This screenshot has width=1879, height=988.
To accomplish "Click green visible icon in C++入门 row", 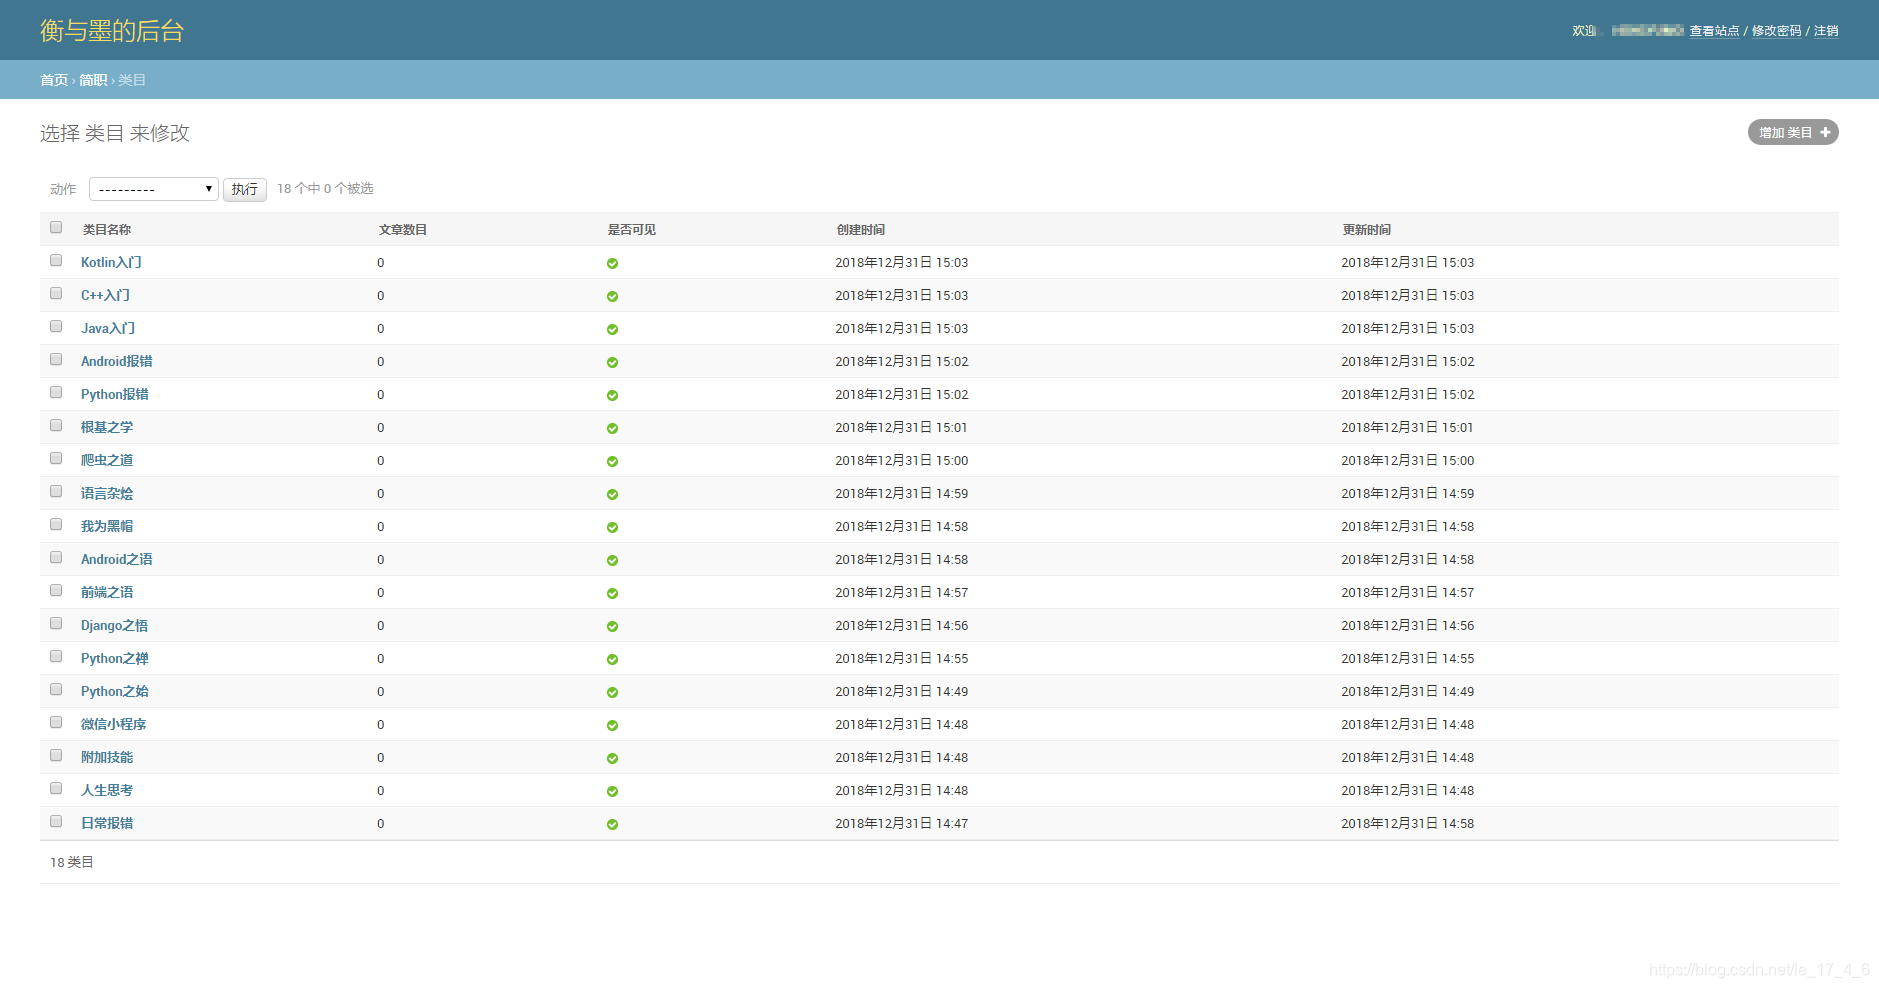I will [x=612, y=296].
